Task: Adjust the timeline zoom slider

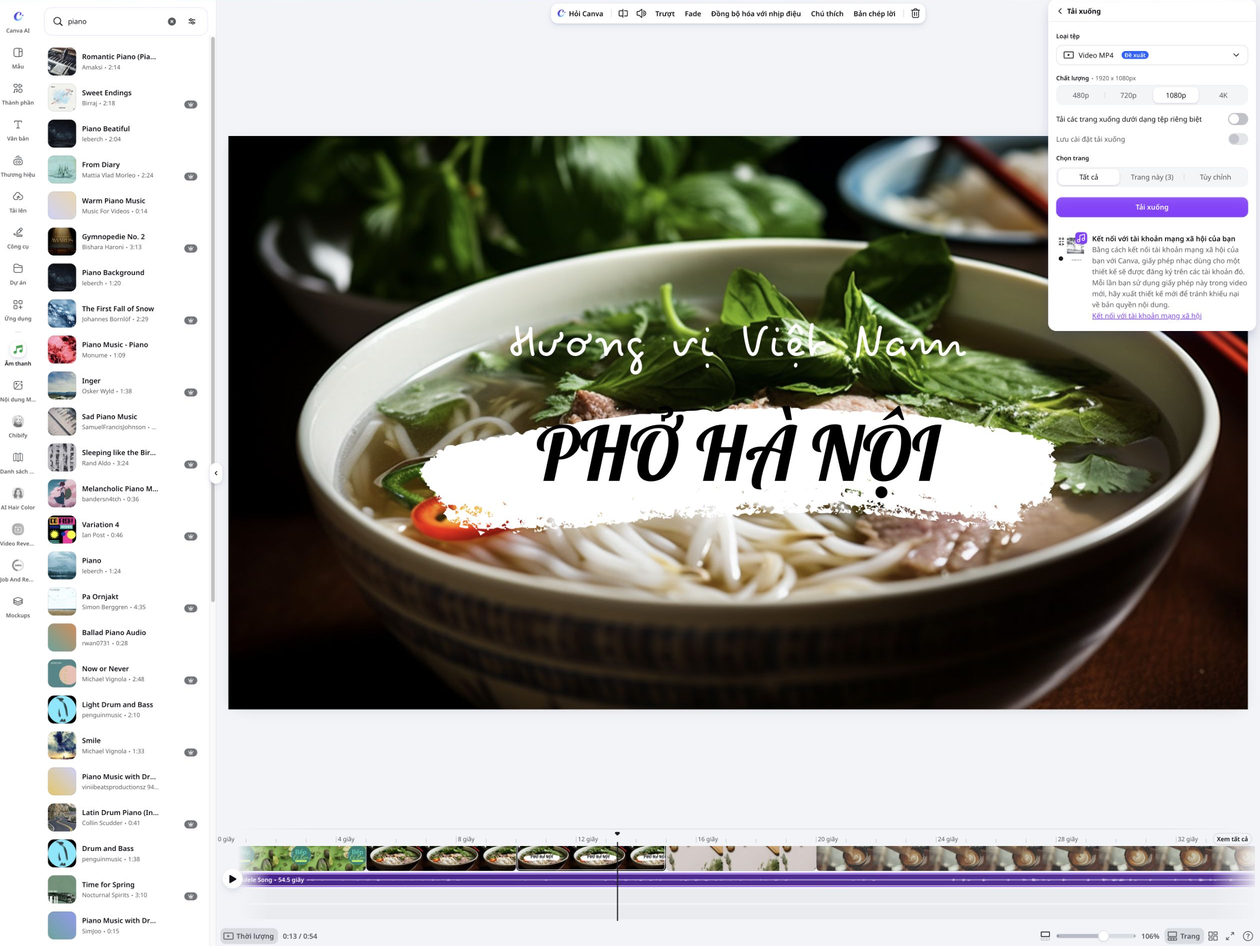Action: [1095, 936]
